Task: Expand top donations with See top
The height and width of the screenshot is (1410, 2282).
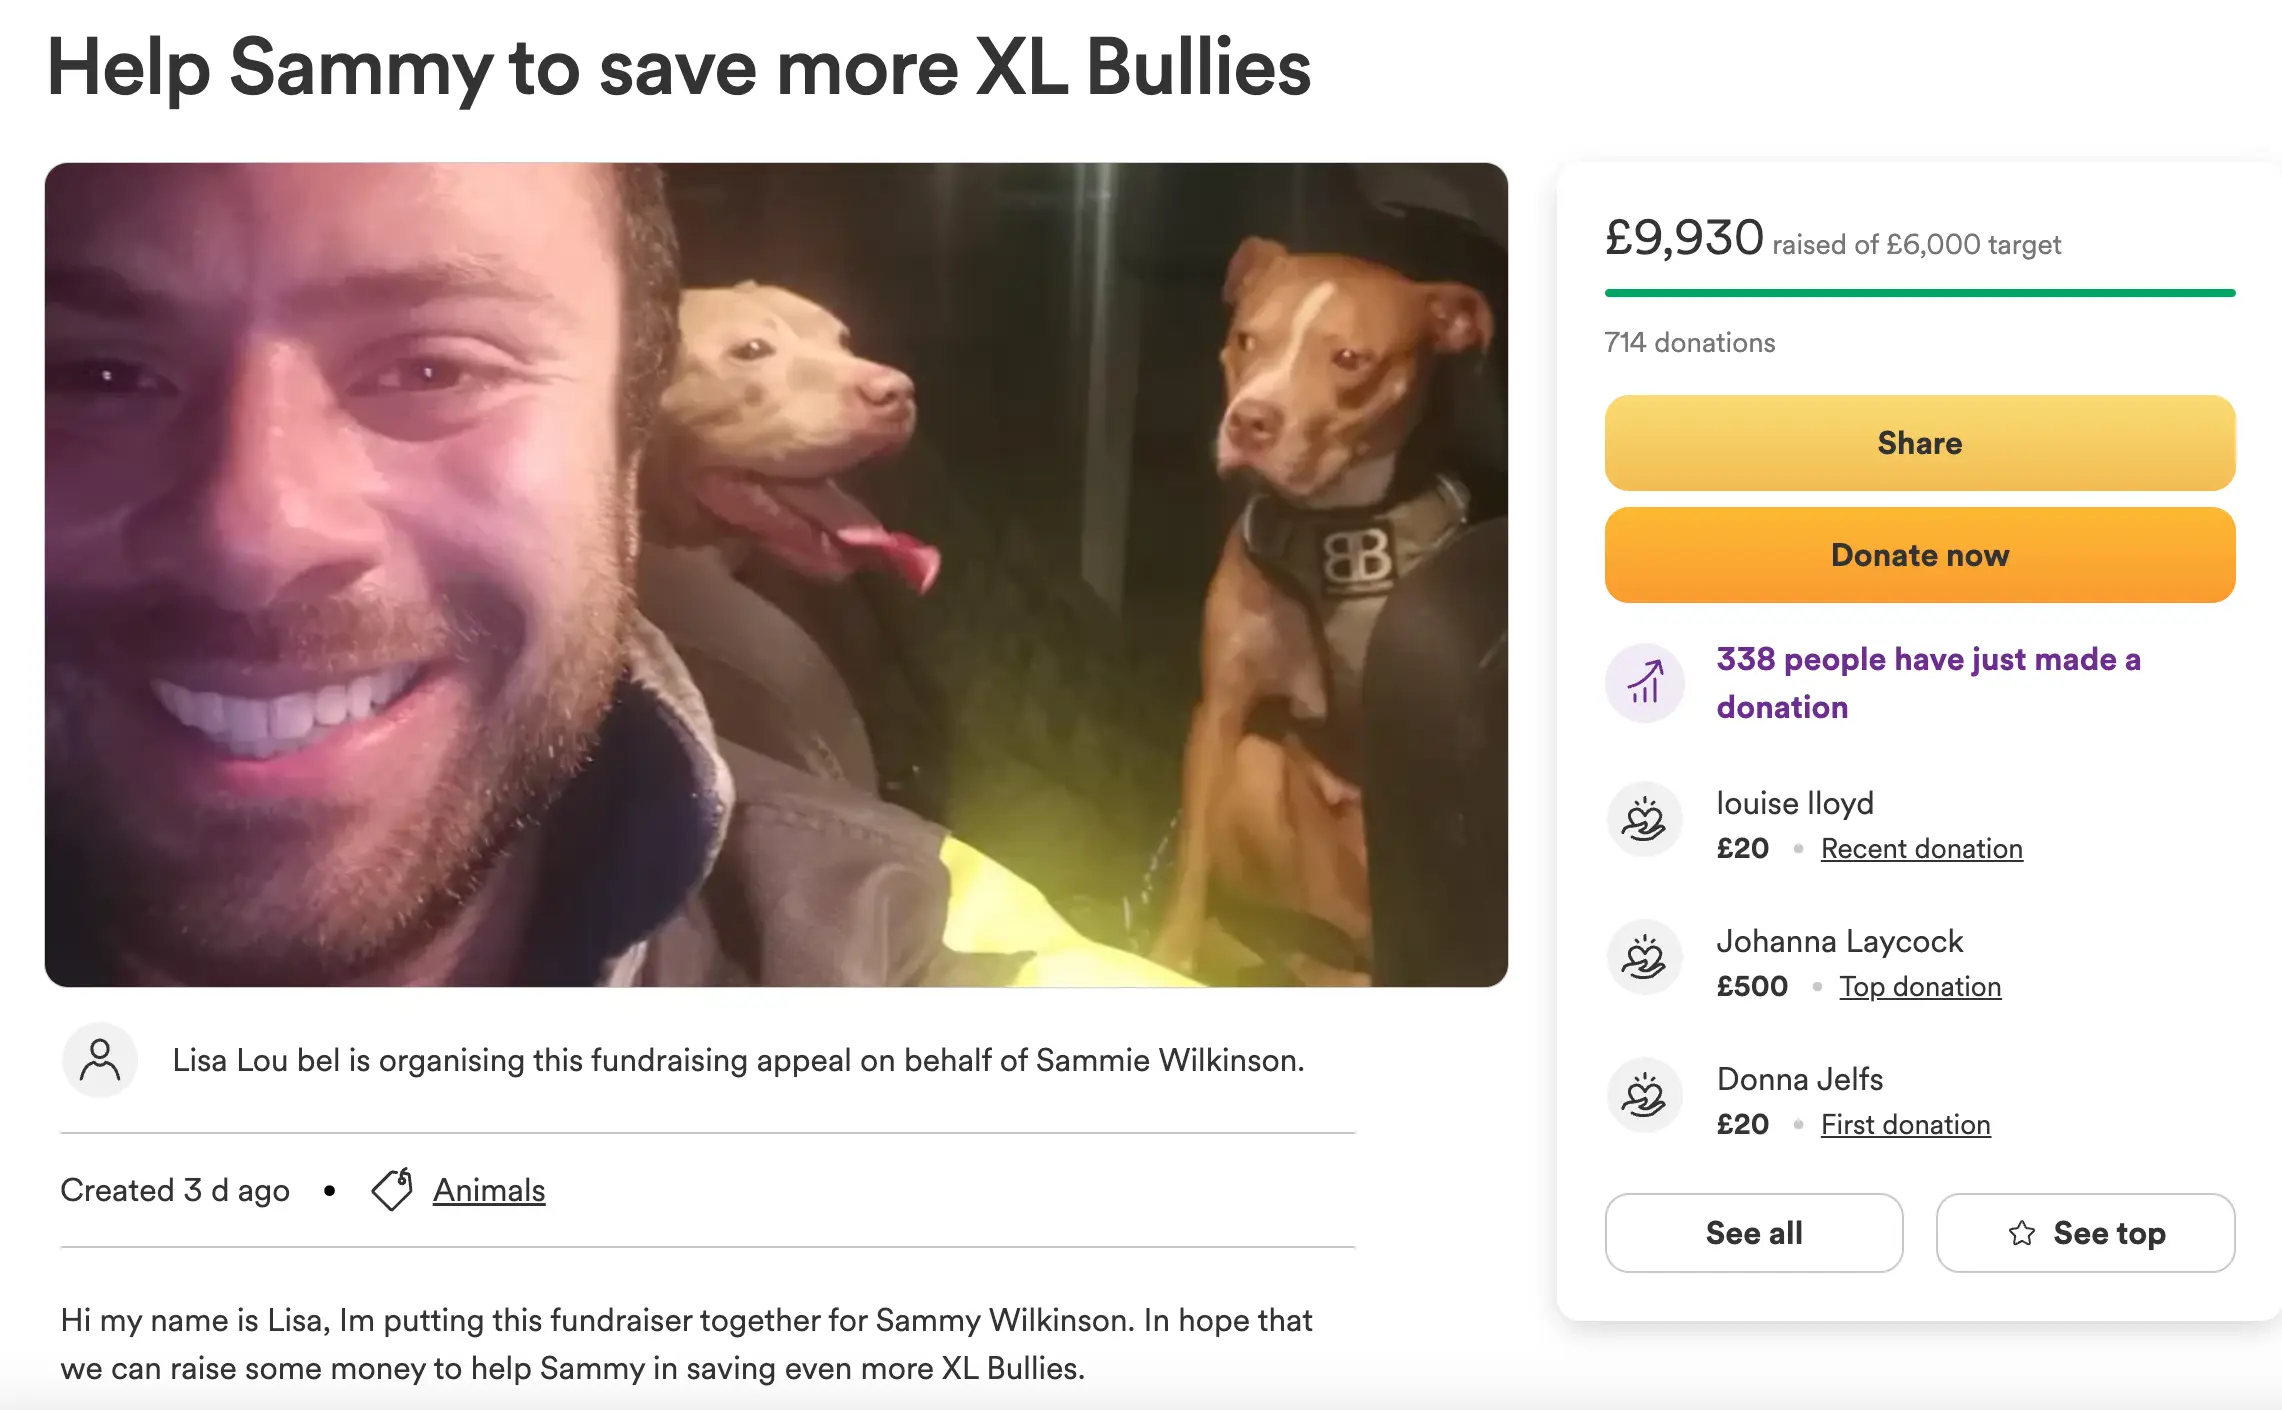Action: coord(2084,1233)
